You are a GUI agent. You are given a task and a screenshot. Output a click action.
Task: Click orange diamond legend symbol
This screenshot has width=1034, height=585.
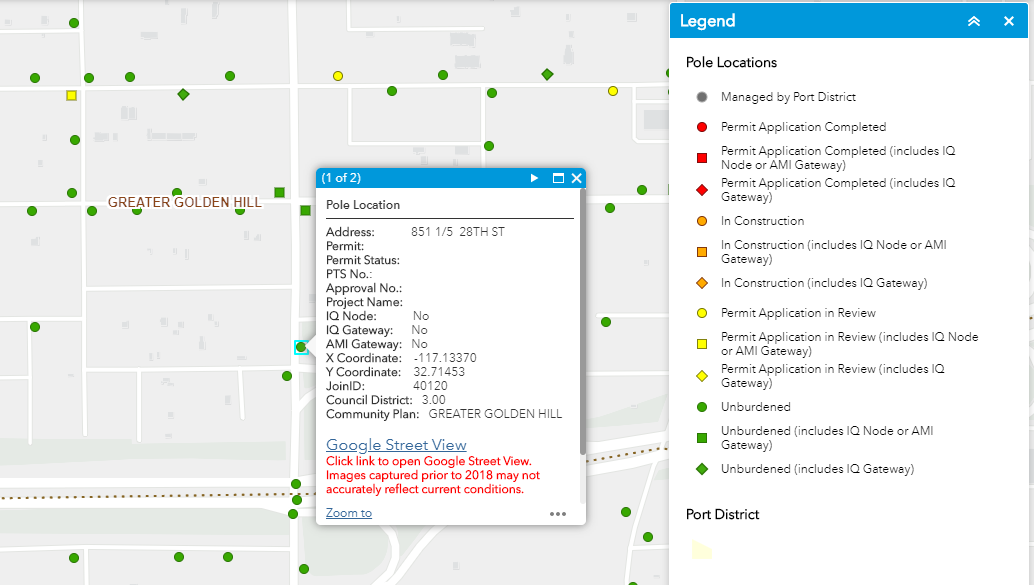coord(702,283)
